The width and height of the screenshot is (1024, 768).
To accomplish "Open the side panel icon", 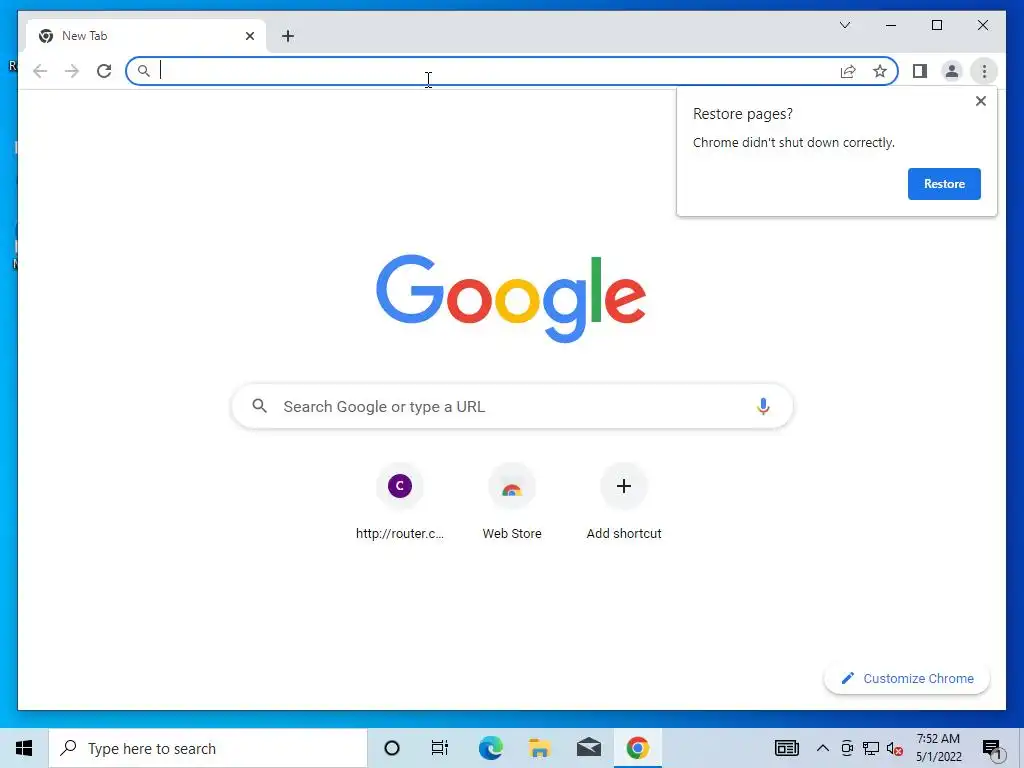I will (x=920, y=71).
